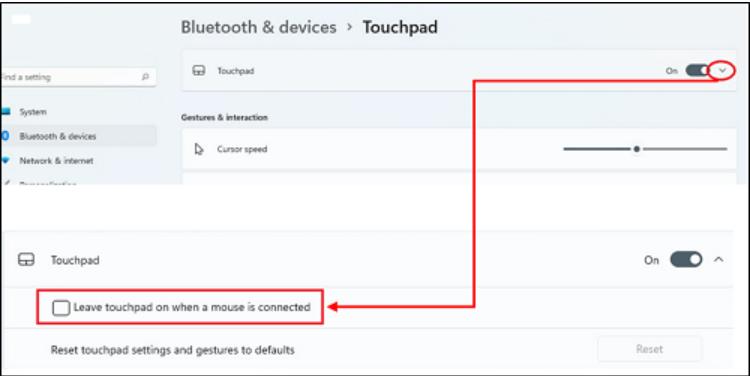
Task: Open the System settings category
Action: 33,112
